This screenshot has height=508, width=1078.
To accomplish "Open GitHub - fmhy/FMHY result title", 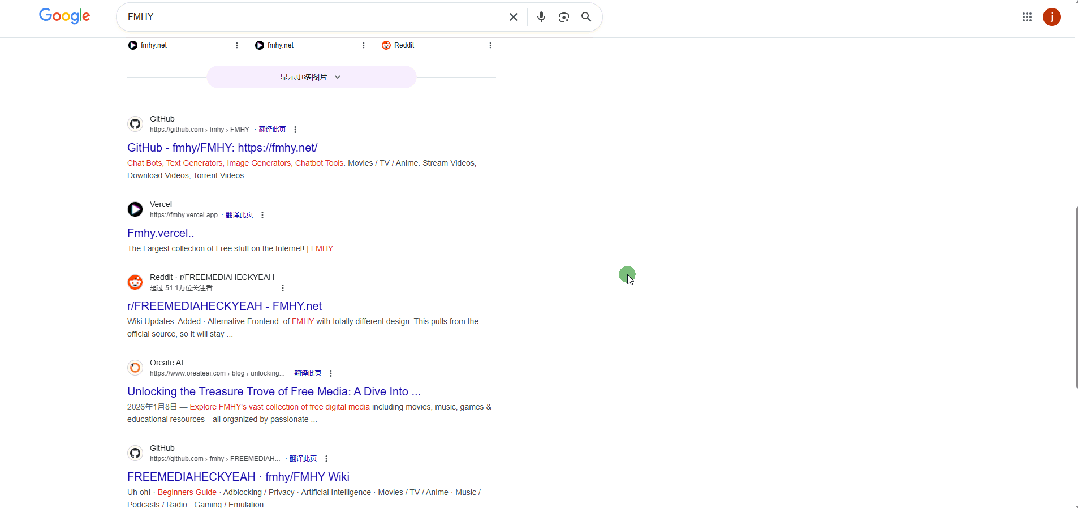I will [x=222, y=148].
